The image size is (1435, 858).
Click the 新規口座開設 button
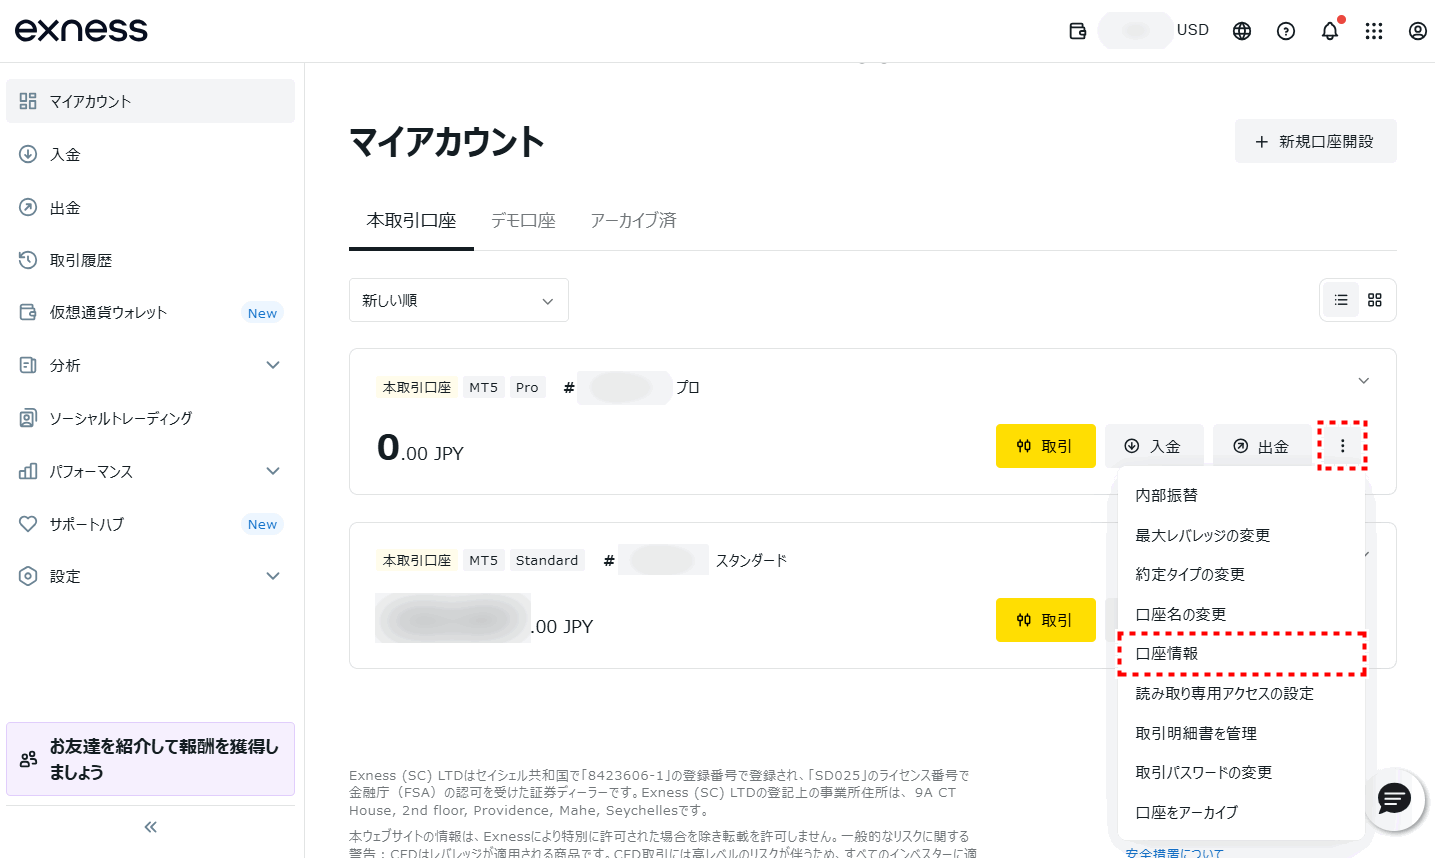click(1315, 141)
